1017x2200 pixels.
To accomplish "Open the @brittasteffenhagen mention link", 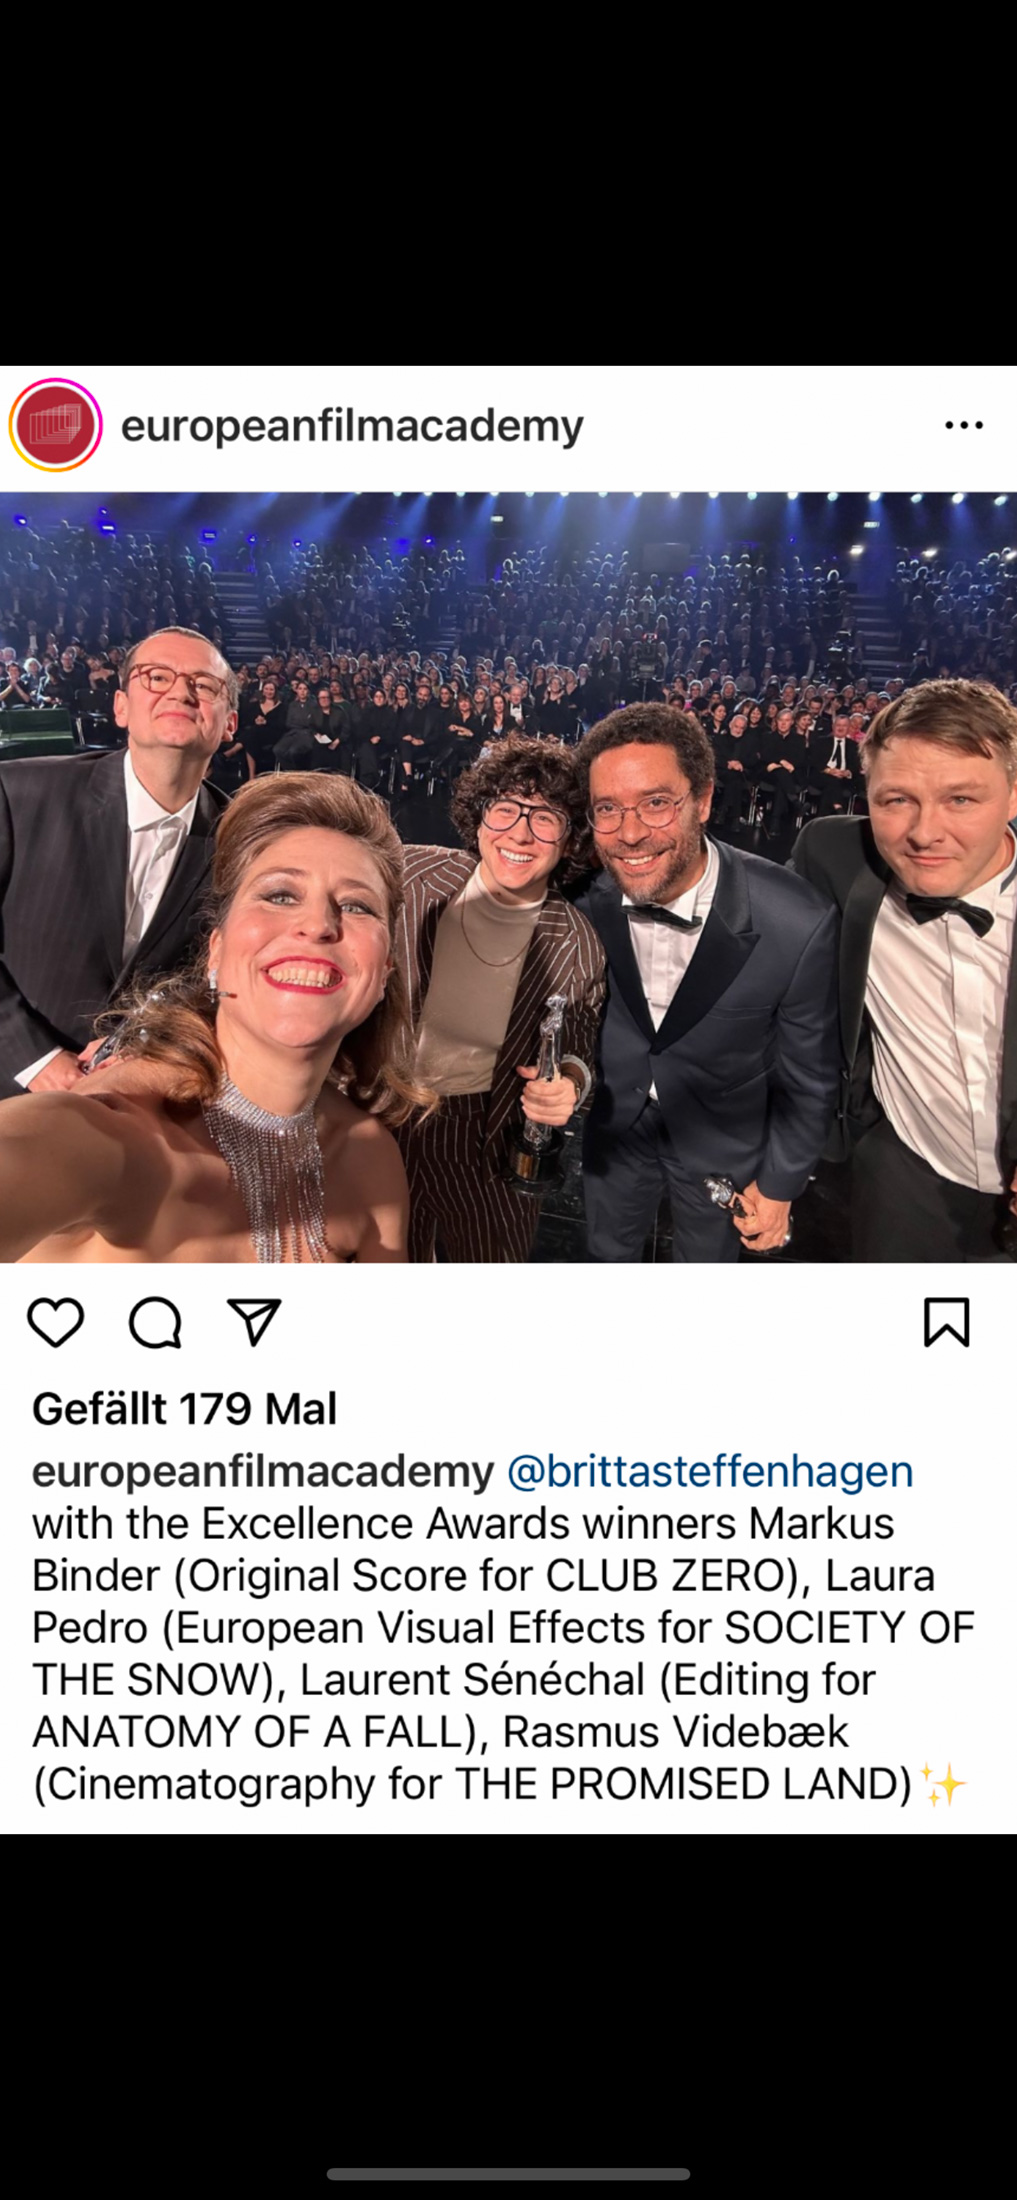I will (x=710, y=1472).
